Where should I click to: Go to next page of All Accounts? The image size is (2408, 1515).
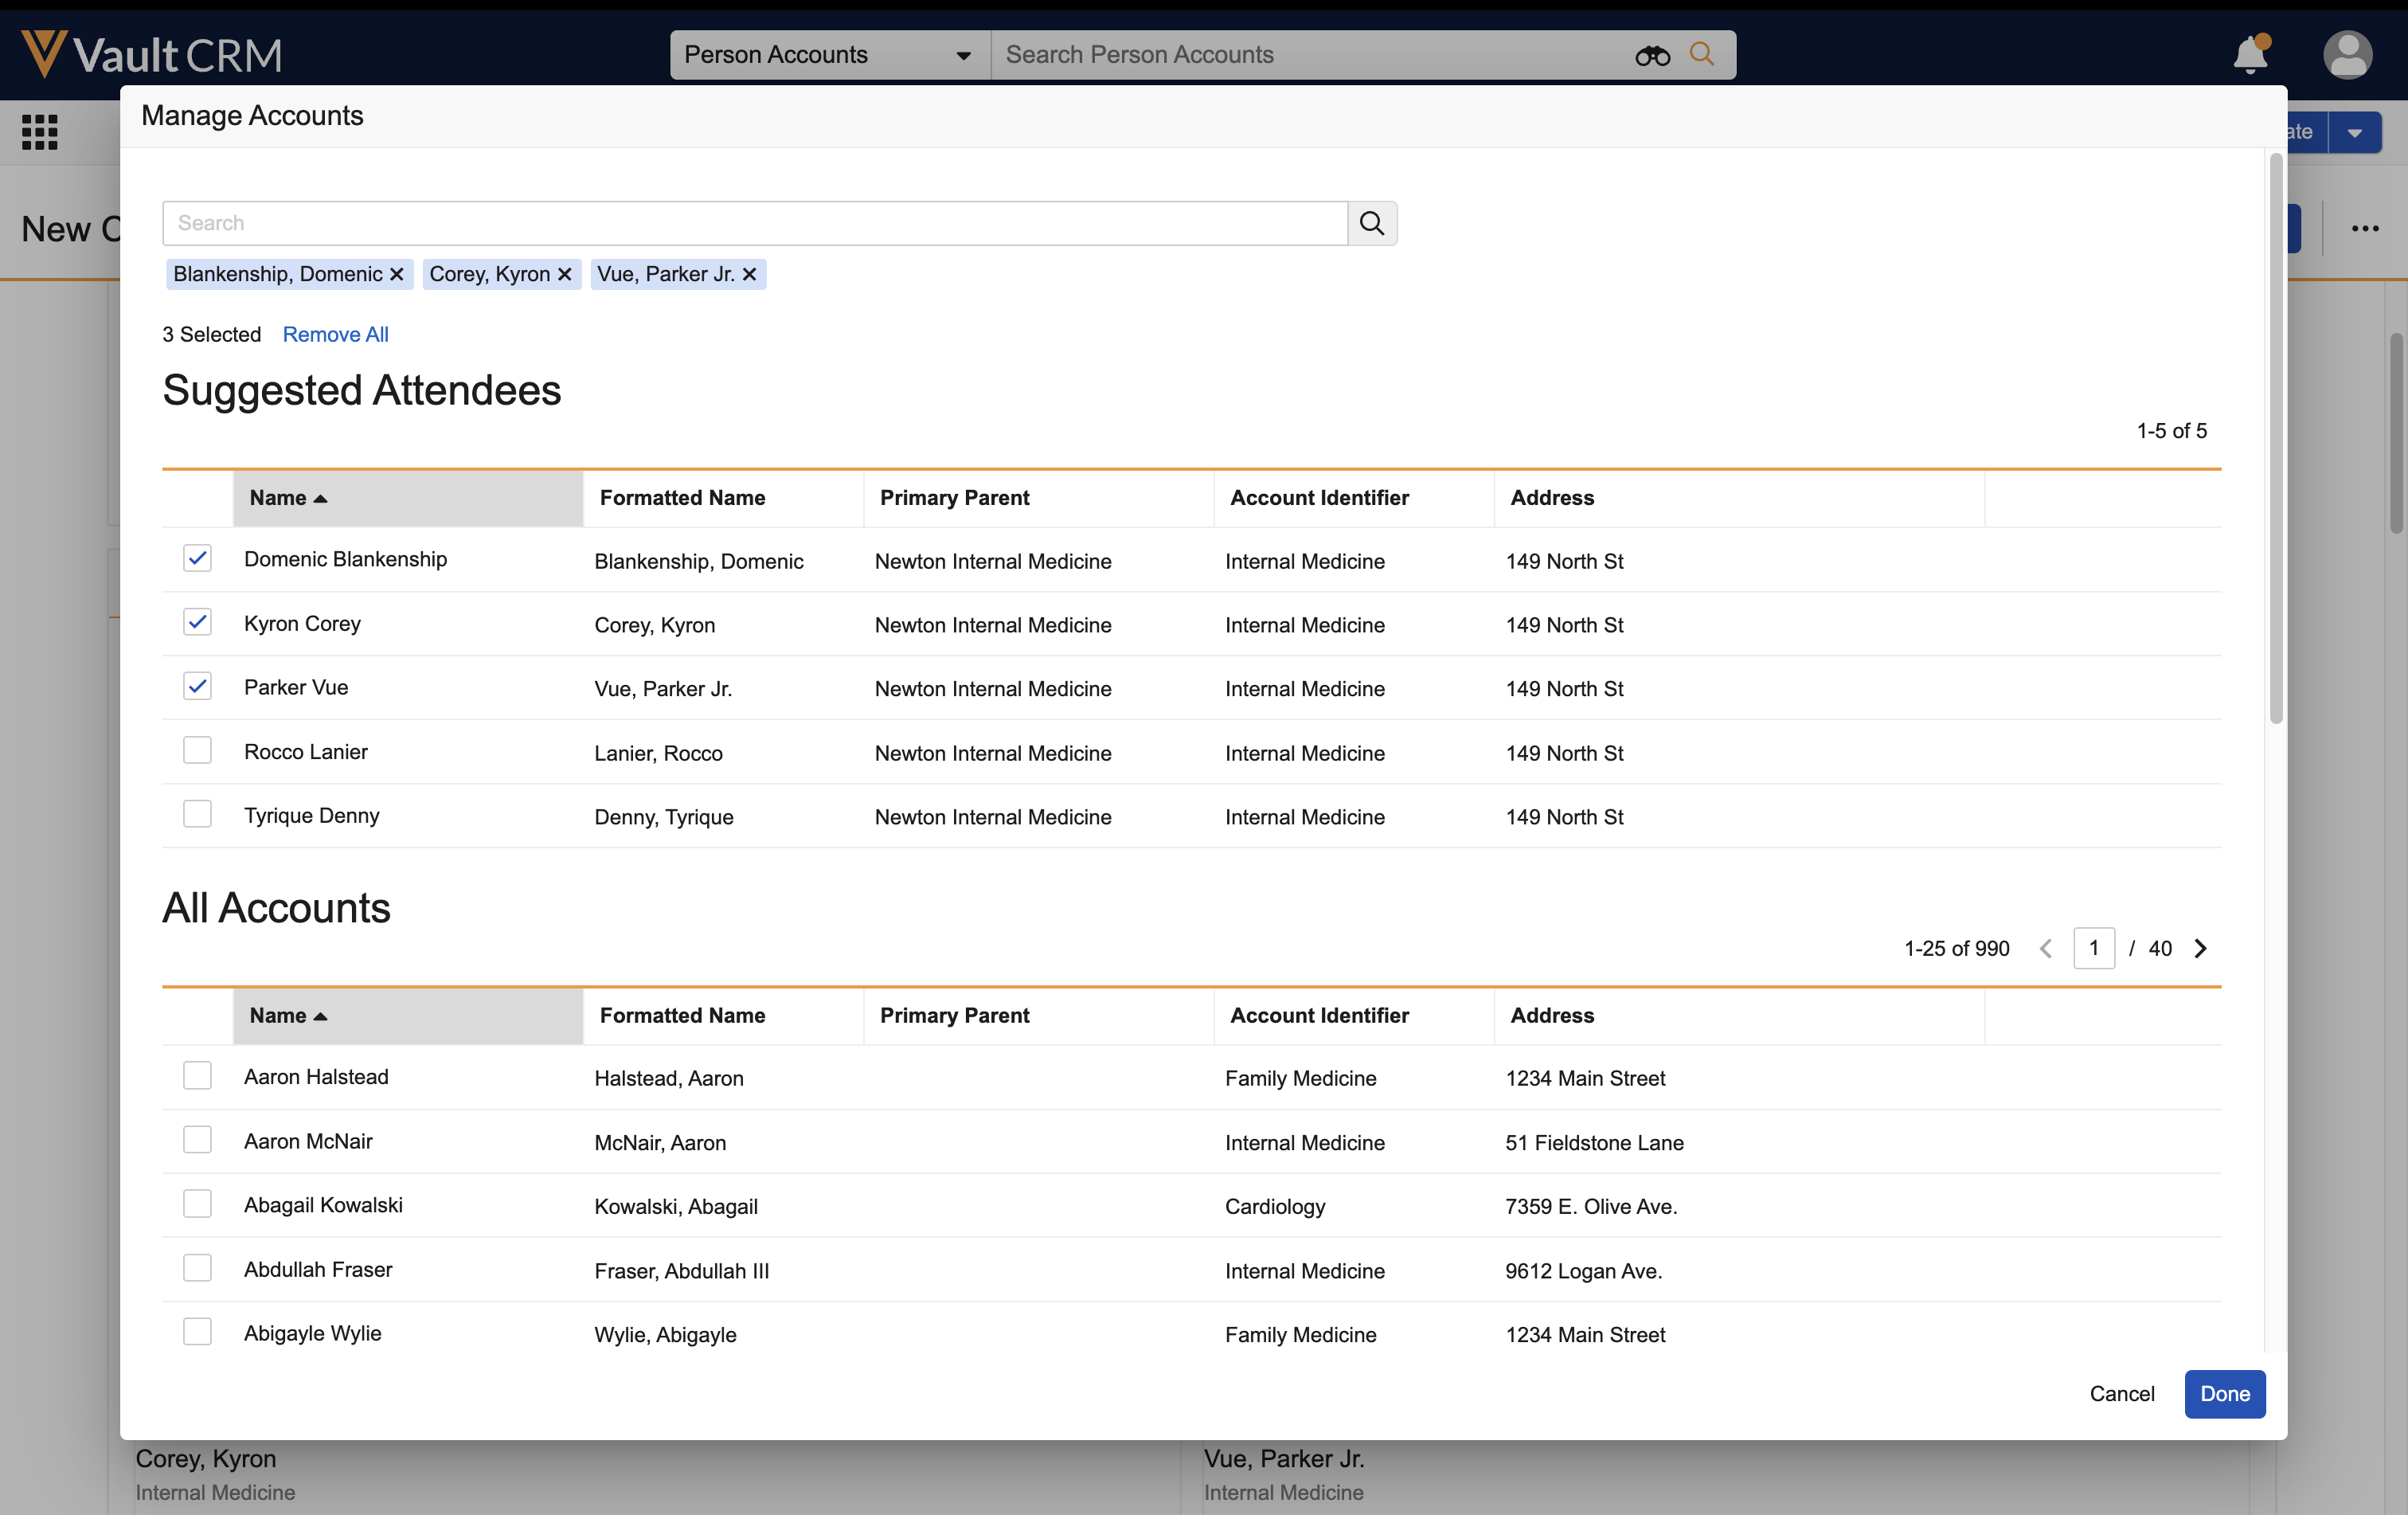click(x=2200, y=948)
